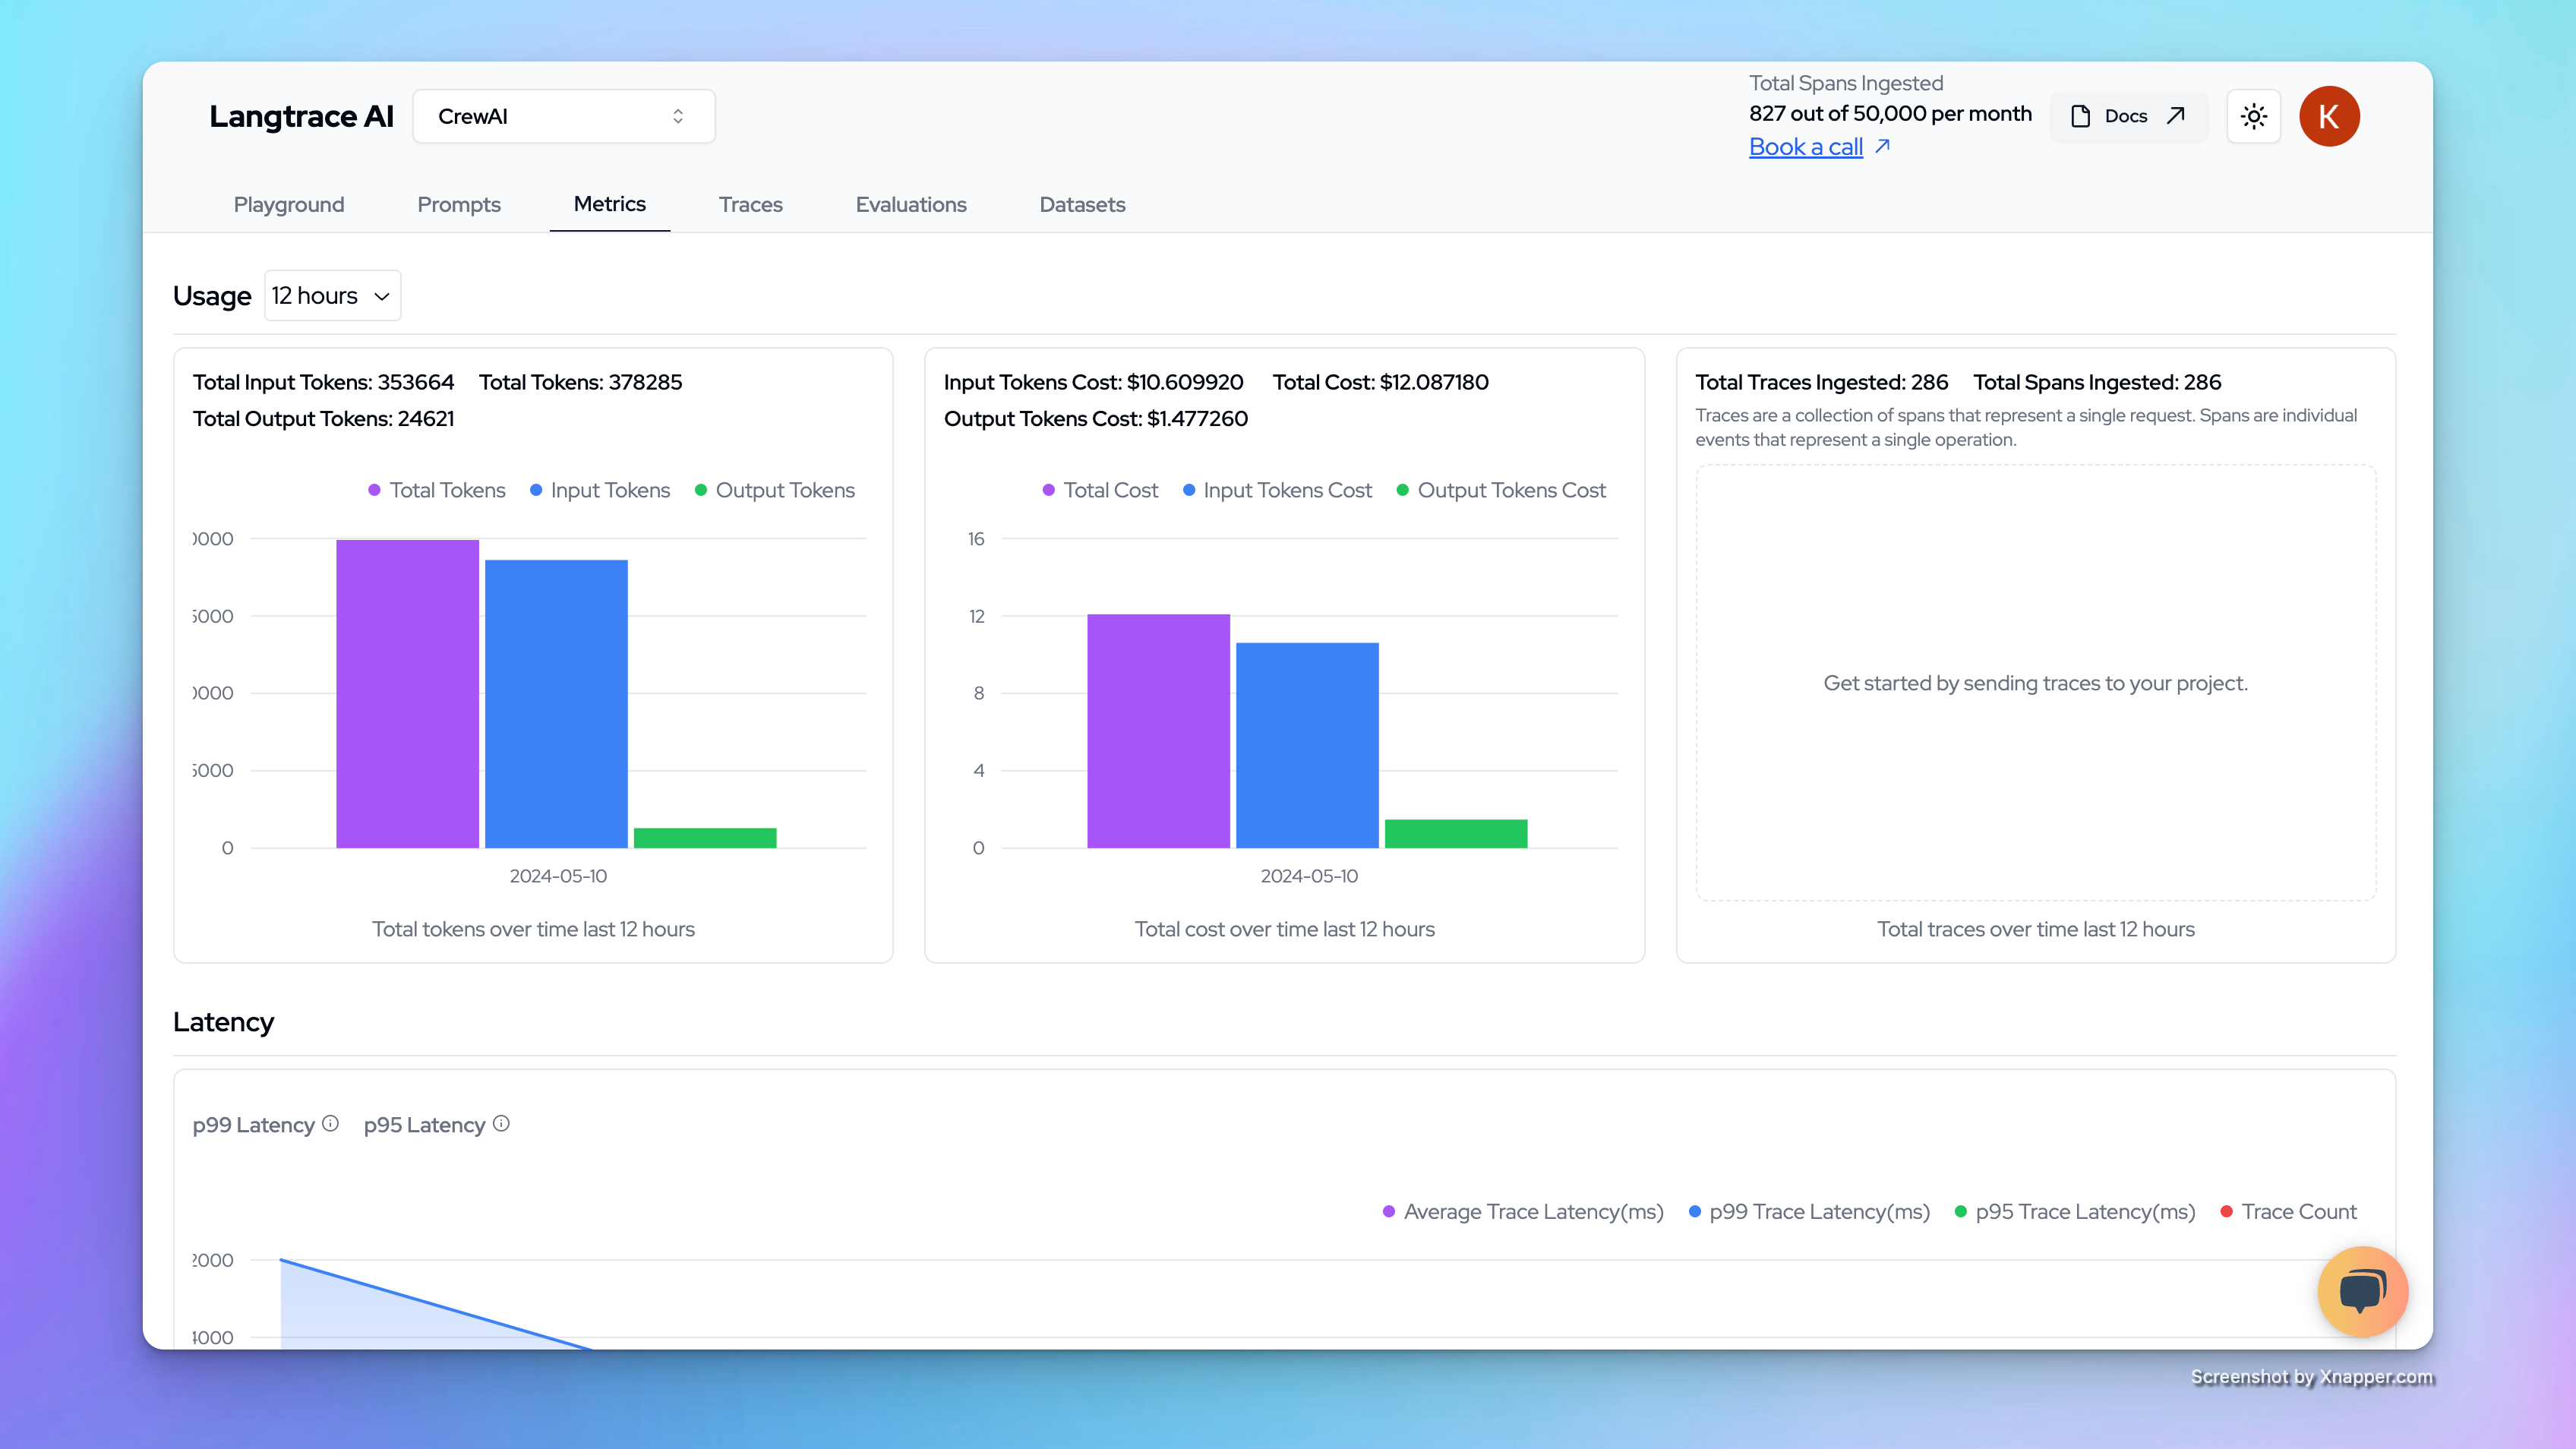Follow the Book a call link
The width and height of the screenshot is (2576, 1449).
(x=1805, y=146)
